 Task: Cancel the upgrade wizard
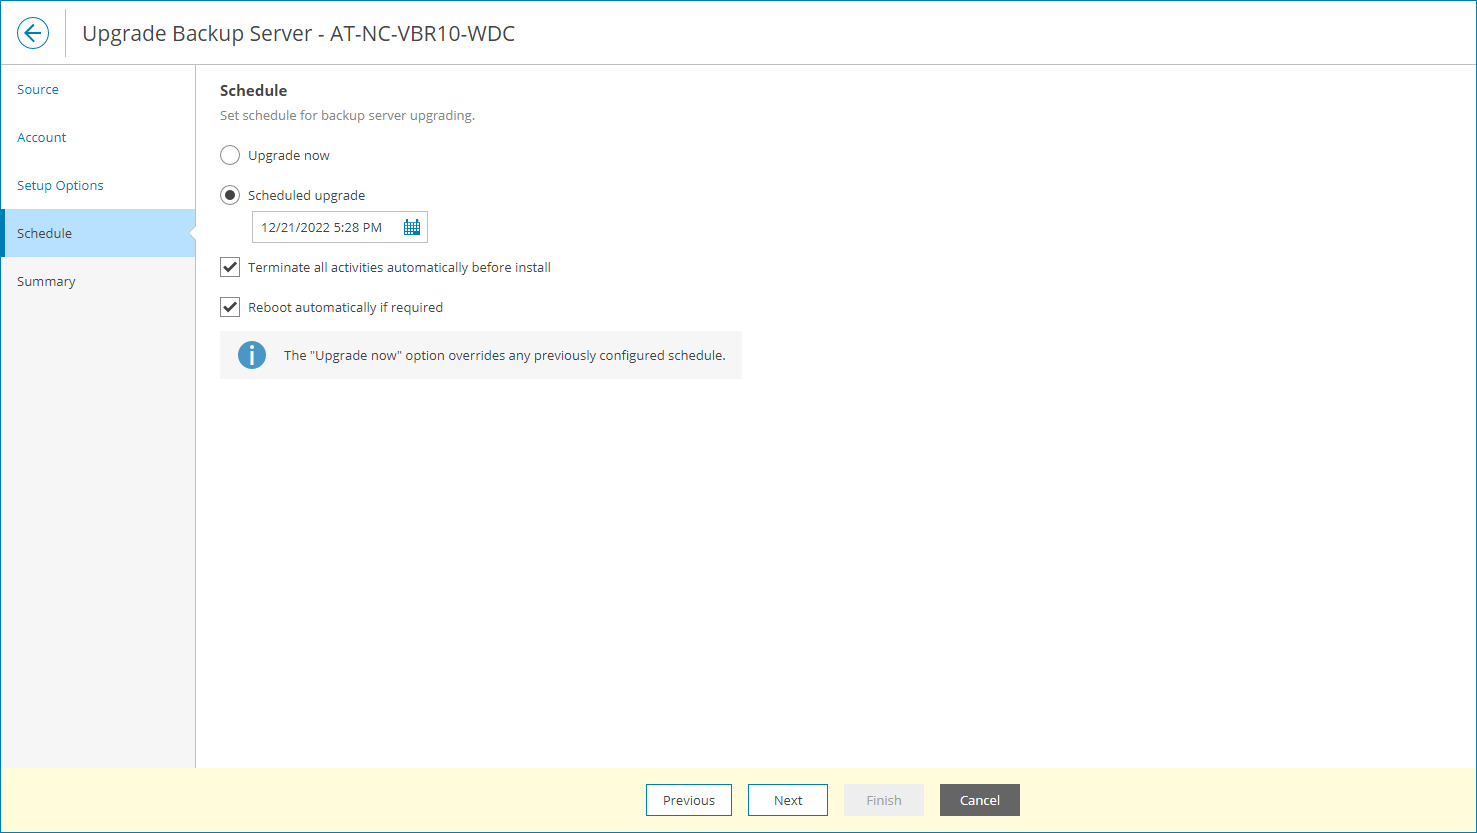click(x=979, y=799)
